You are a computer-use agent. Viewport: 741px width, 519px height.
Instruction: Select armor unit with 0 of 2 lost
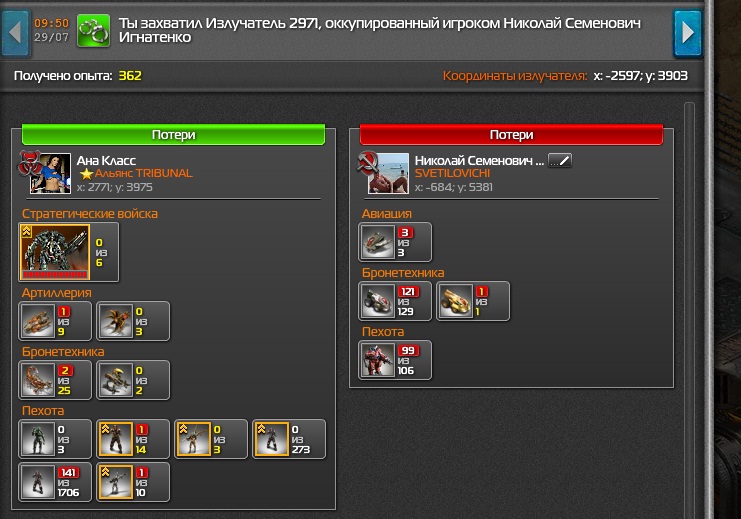point(133,381)
